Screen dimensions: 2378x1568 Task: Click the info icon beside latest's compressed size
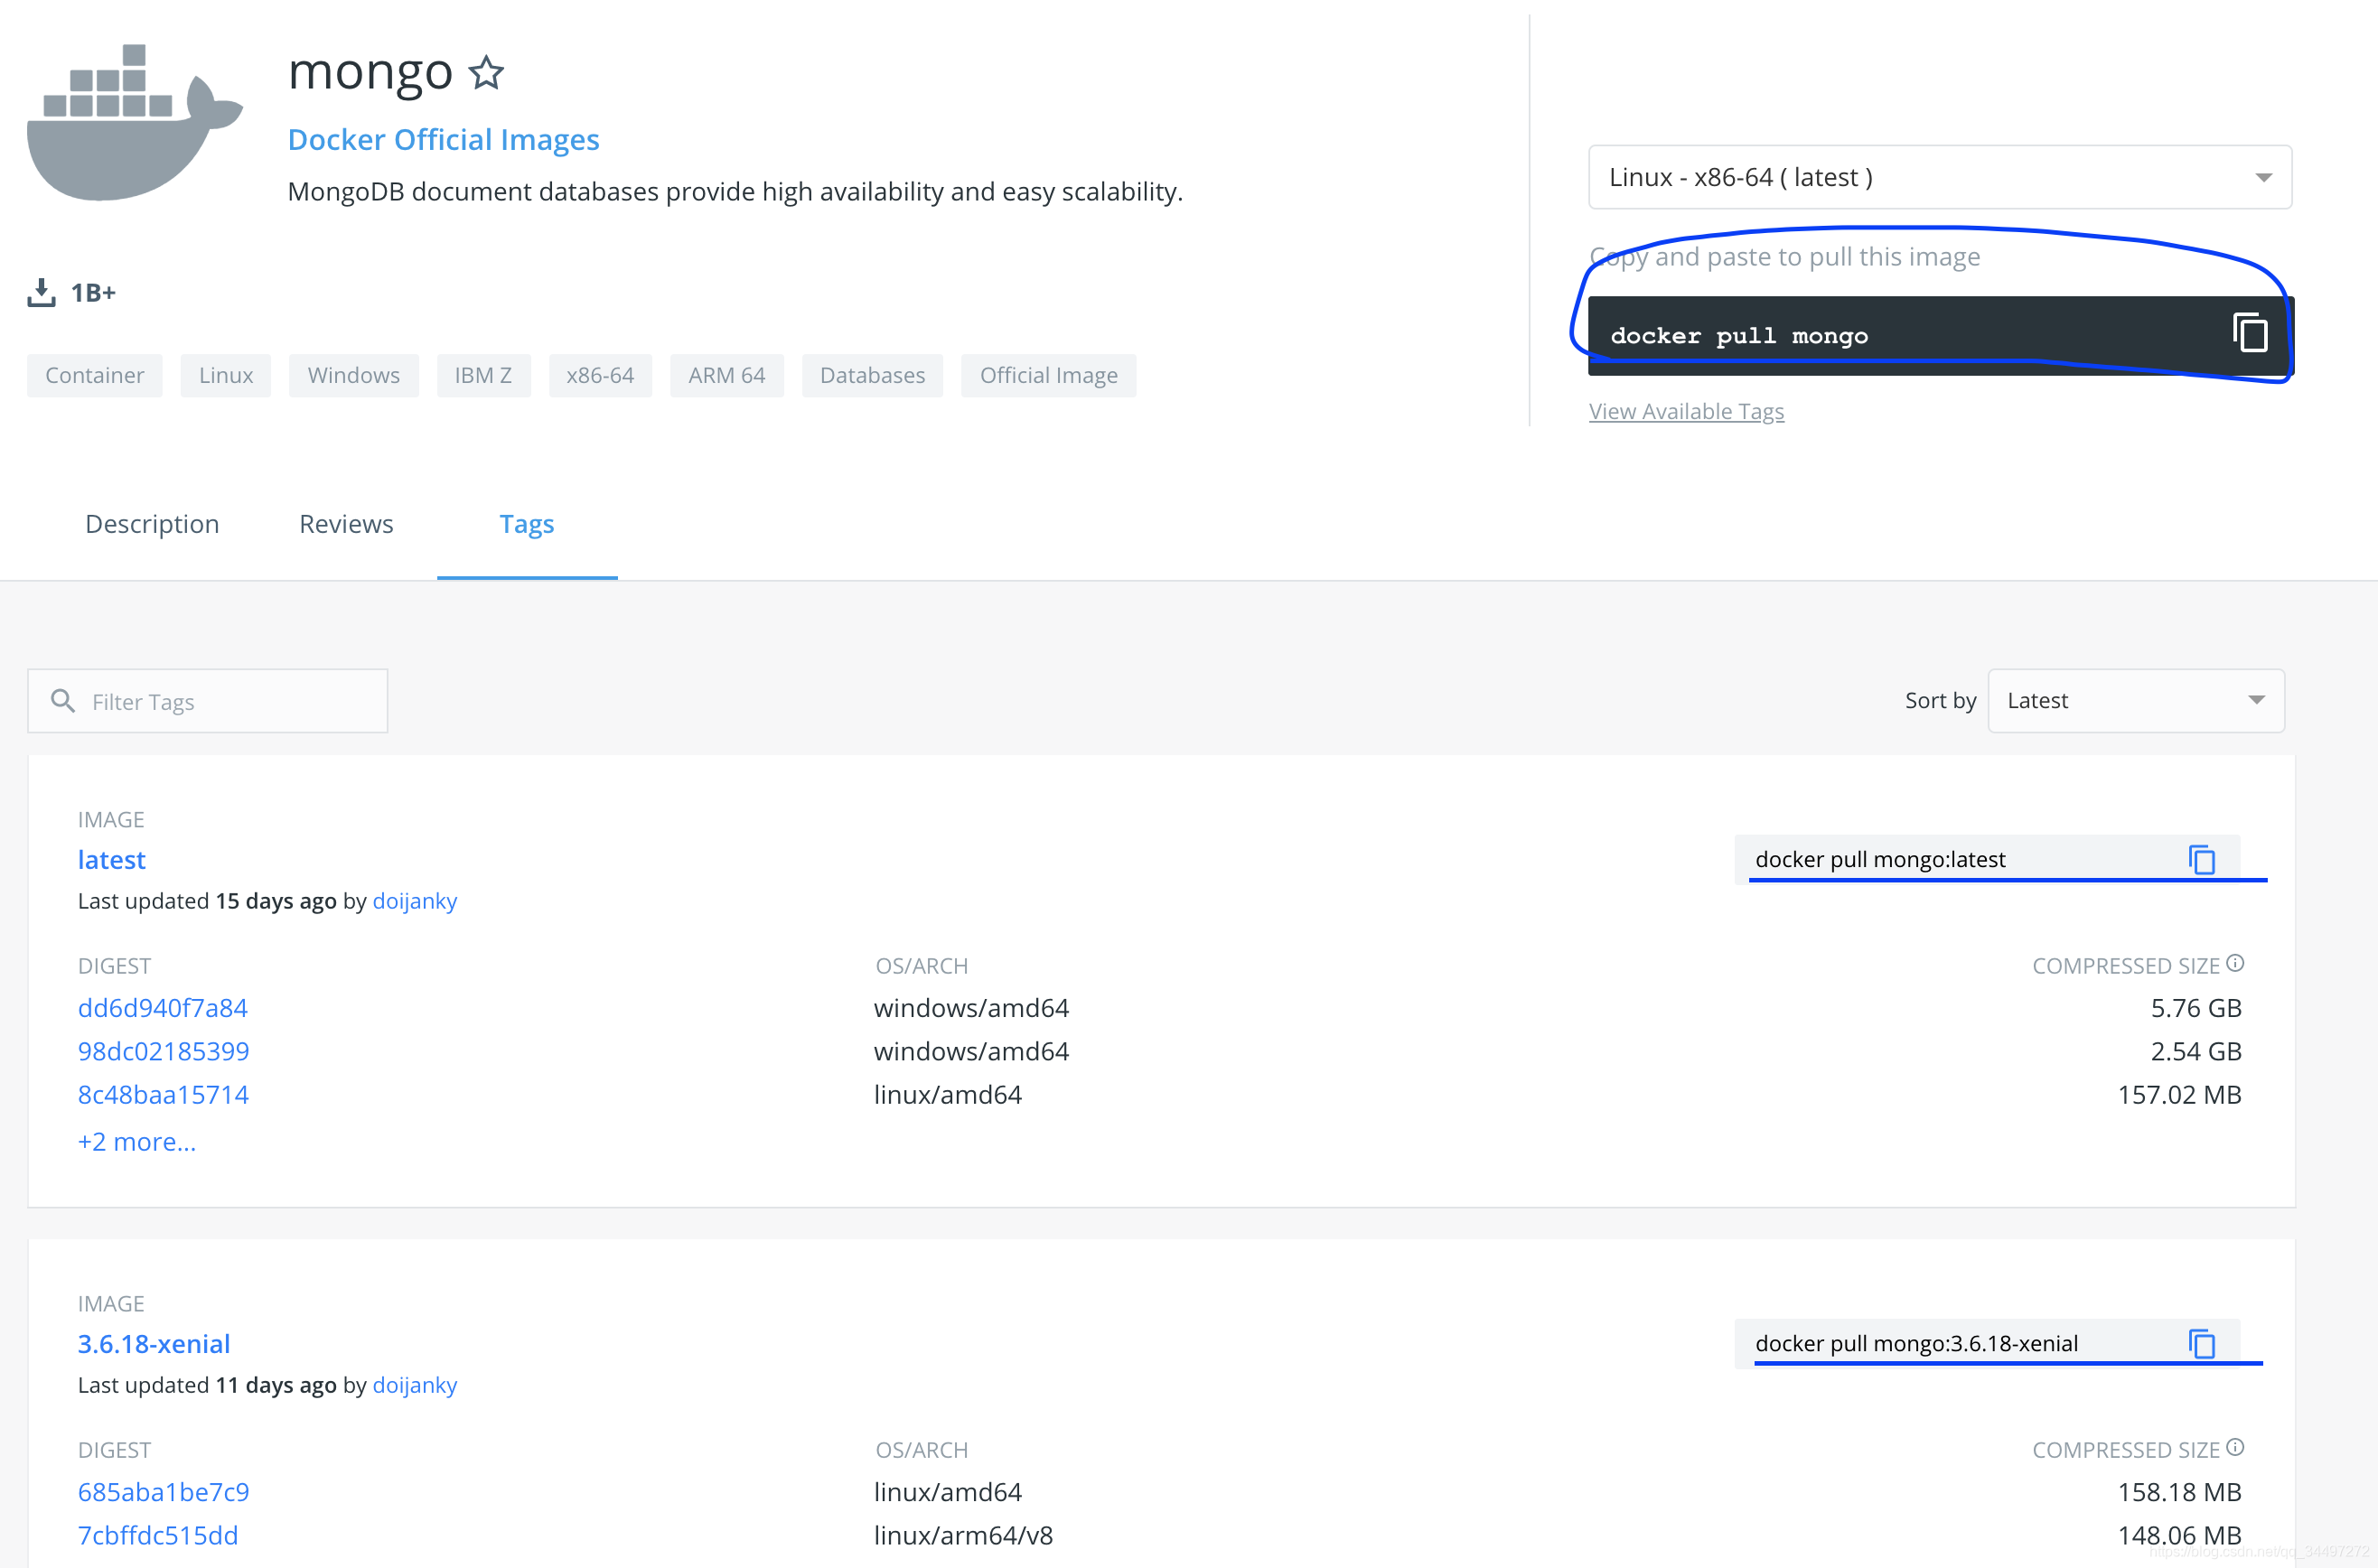pos(2235,963)
